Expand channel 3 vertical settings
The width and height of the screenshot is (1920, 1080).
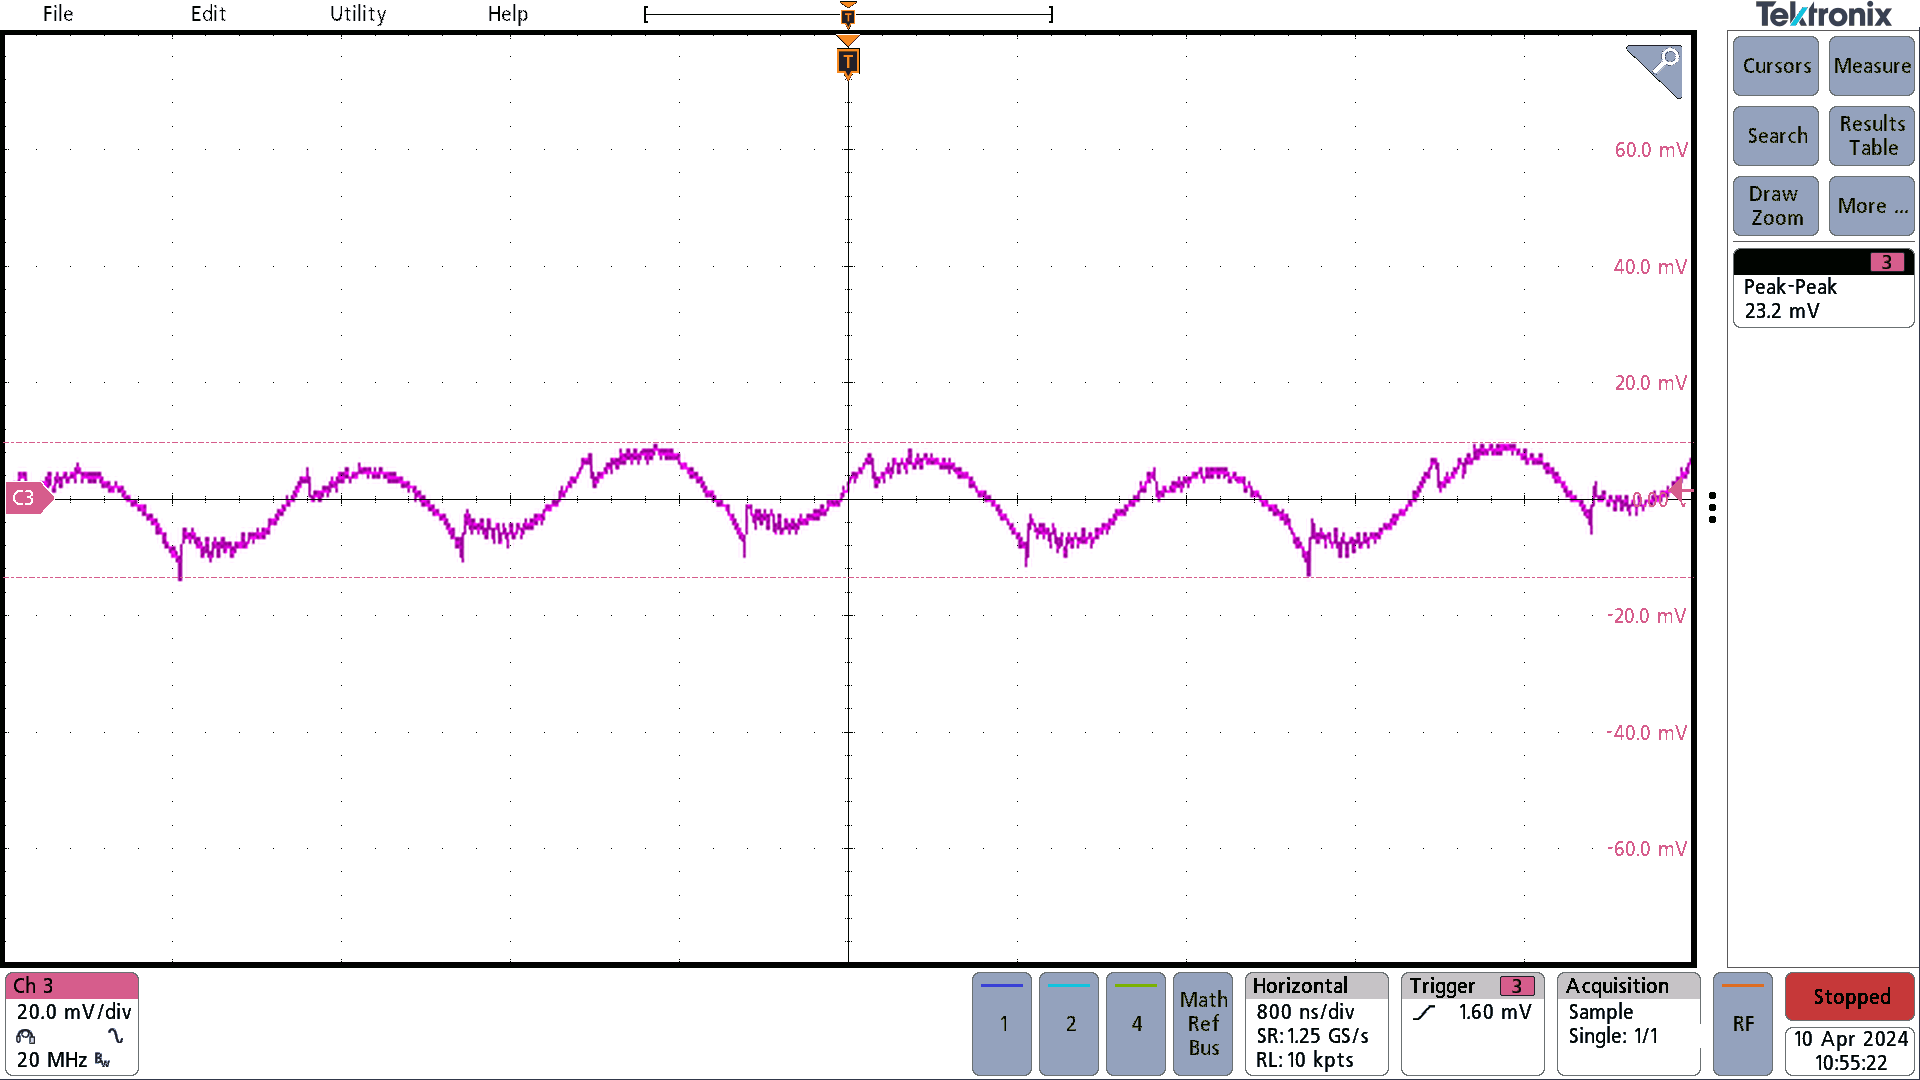pos(73,1022)
